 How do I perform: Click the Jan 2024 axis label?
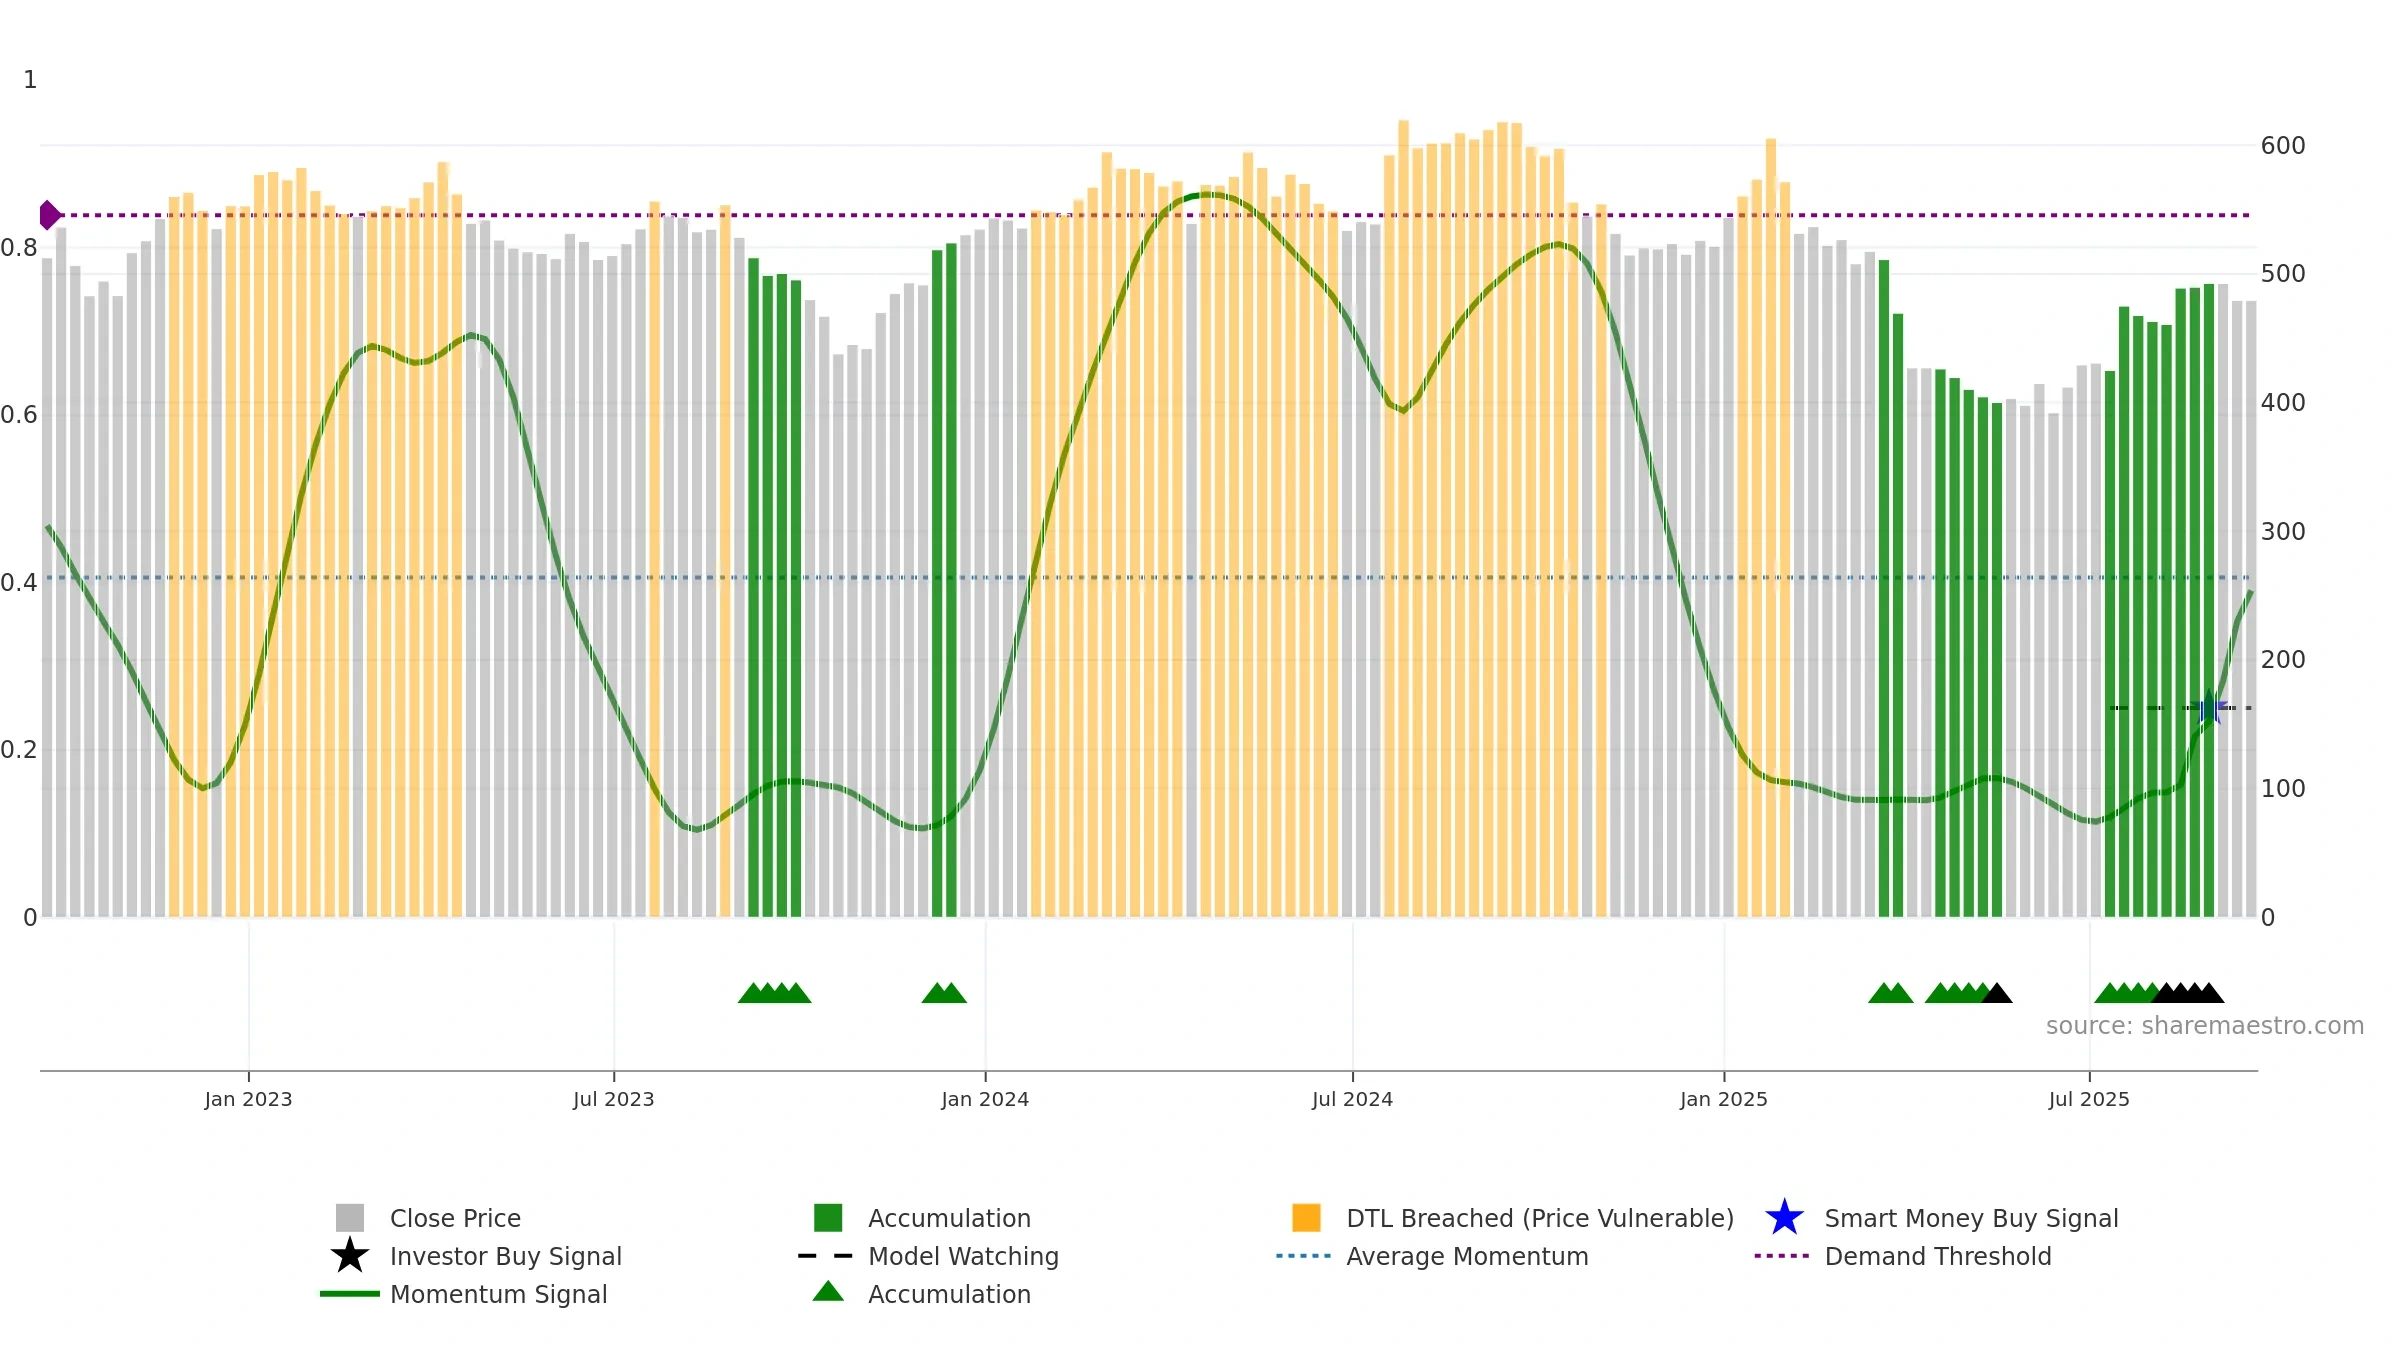(x=985, y=1099)
